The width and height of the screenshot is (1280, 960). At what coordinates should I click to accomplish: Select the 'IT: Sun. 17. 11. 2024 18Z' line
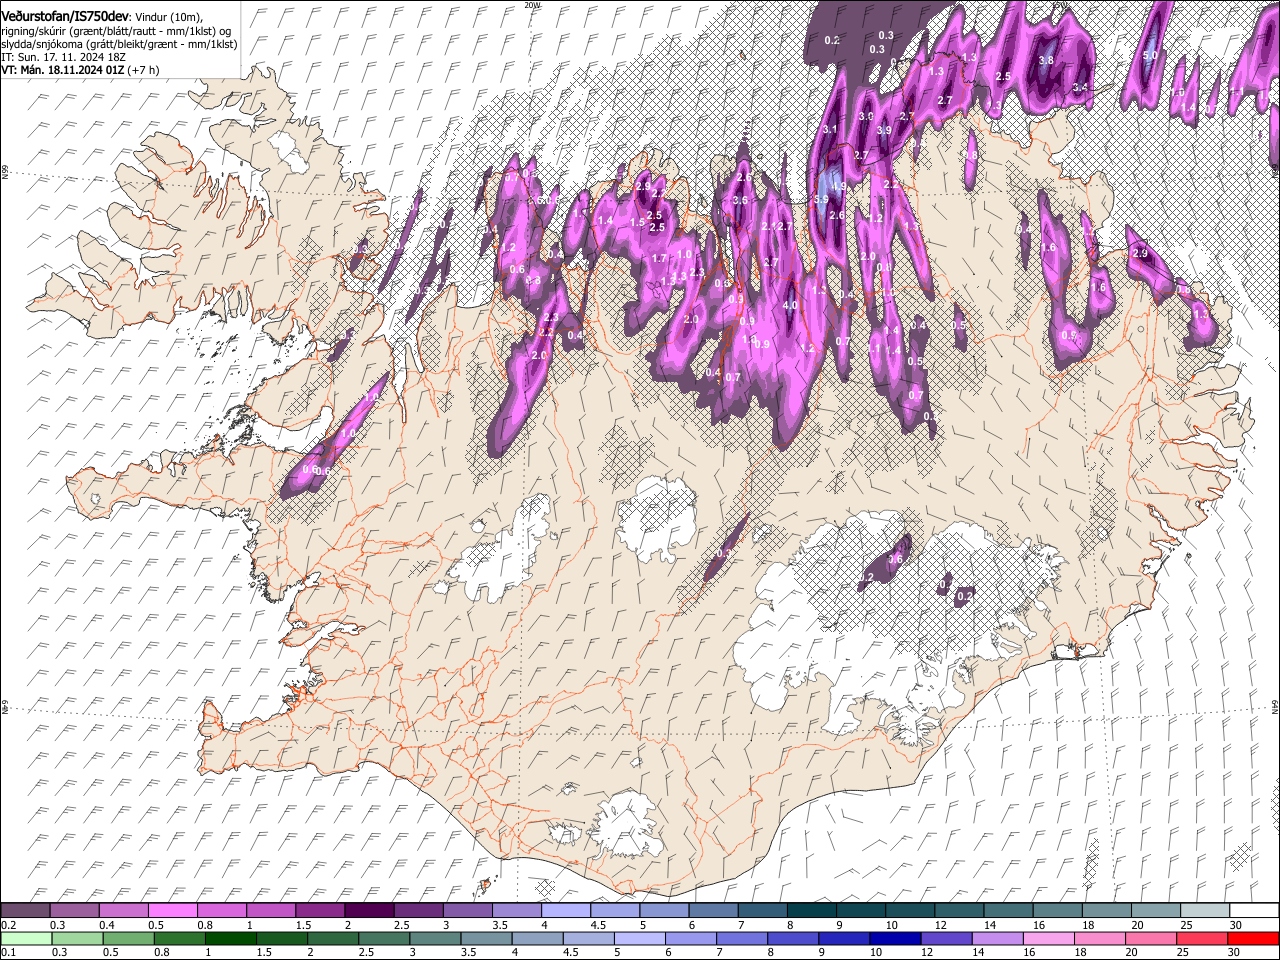pos(63,57)
